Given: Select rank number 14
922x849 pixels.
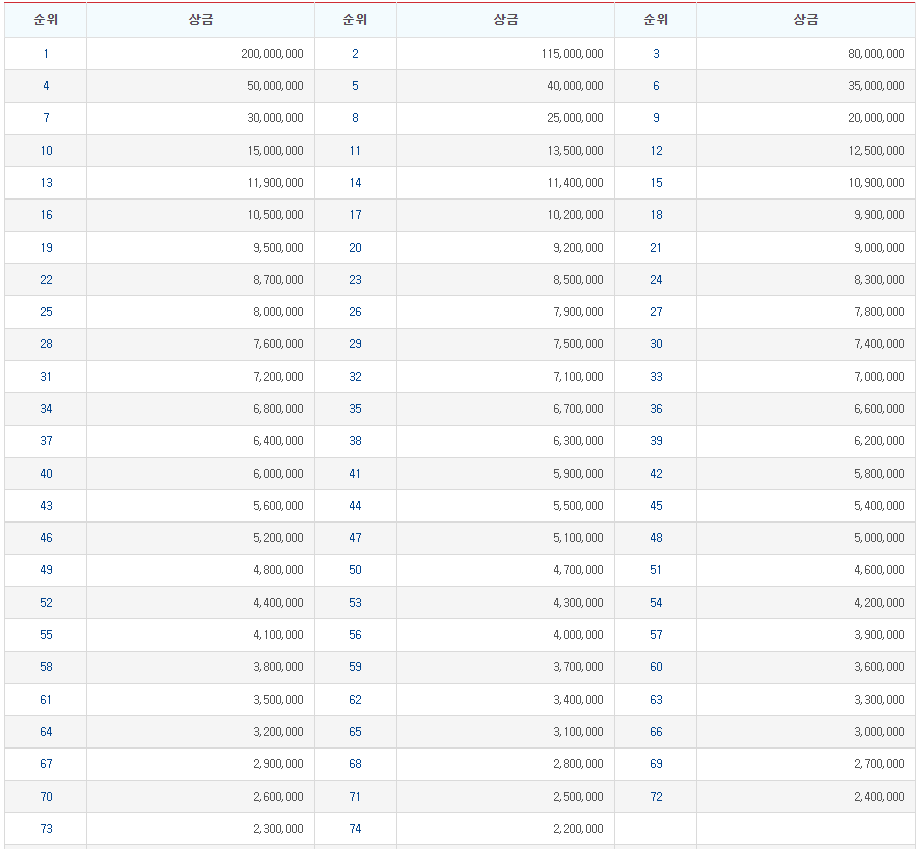Looking at the screenshot, I should click(355, 182).
